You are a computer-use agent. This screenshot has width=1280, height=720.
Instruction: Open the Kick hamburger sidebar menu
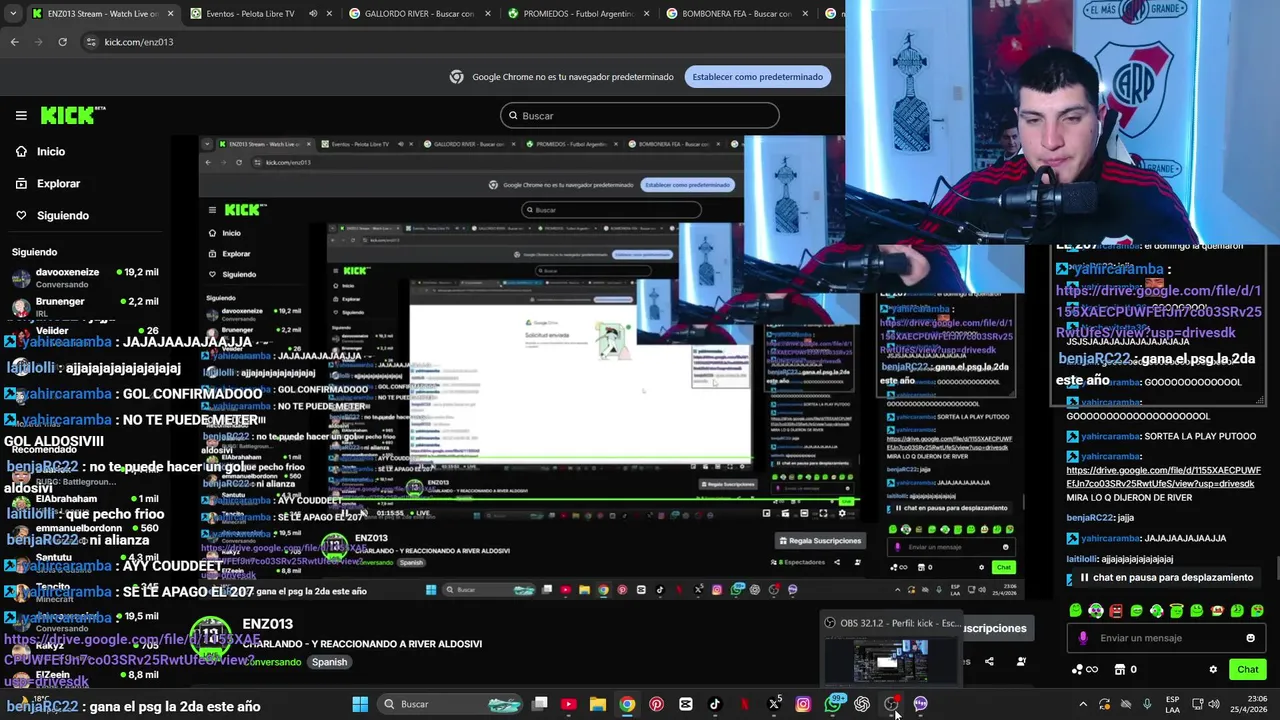tap(21, 115)
